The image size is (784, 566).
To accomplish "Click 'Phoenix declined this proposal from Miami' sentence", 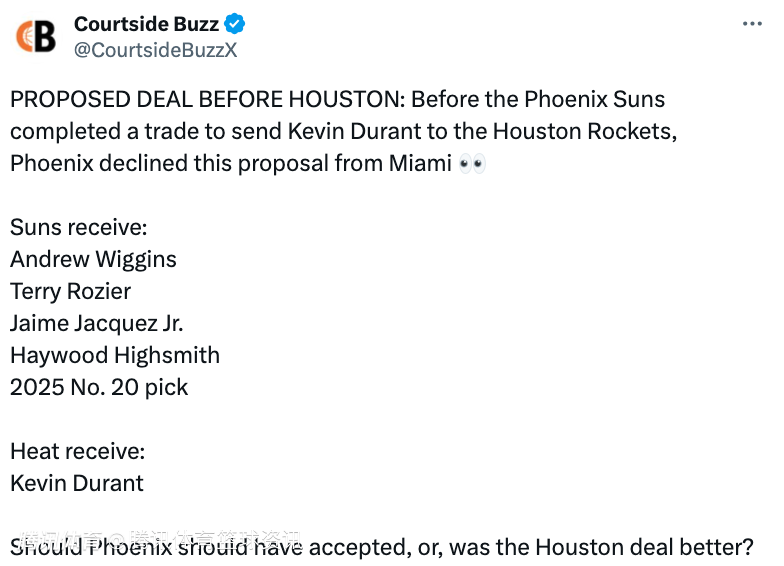I will (x=231, y=164).
